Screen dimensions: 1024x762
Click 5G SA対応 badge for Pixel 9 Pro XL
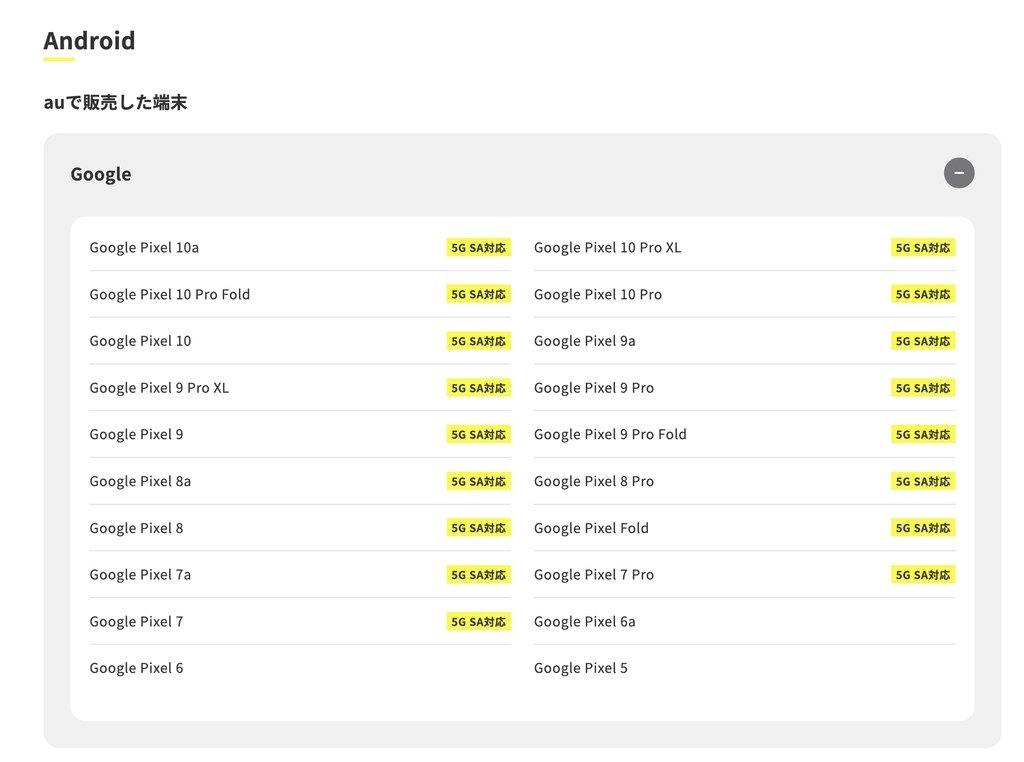pos(479,388)
